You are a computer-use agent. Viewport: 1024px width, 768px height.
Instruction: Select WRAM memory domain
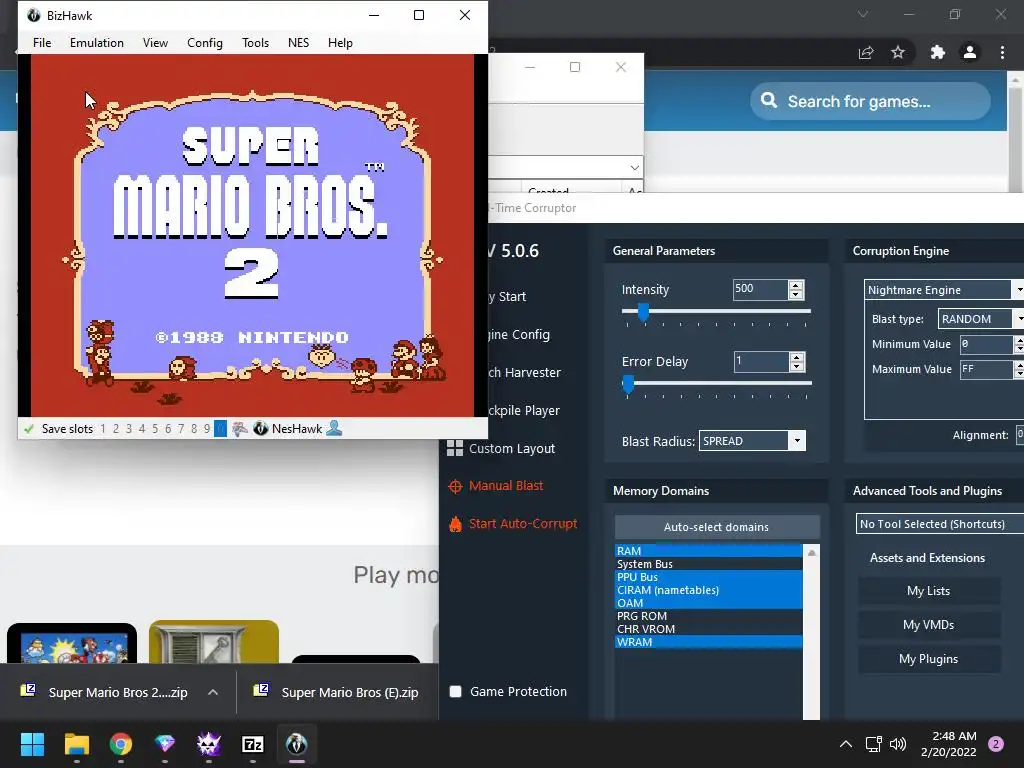pos(709,642)
